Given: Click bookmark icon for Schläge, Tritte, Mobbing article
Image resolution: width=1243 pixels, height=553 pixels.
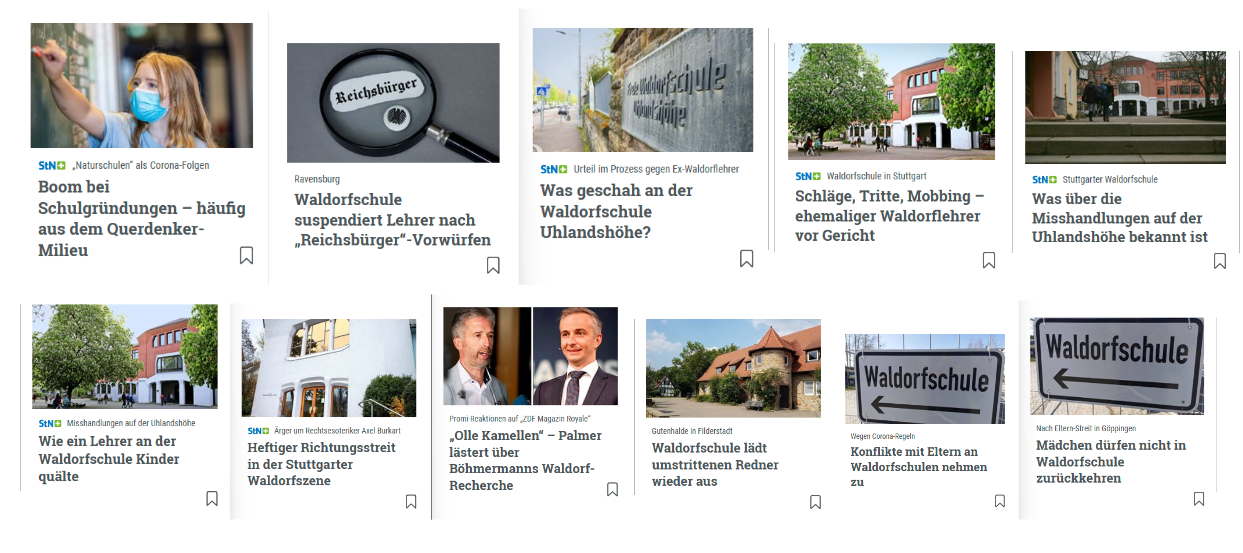Looking at the screenshot, I should (989, 260).
